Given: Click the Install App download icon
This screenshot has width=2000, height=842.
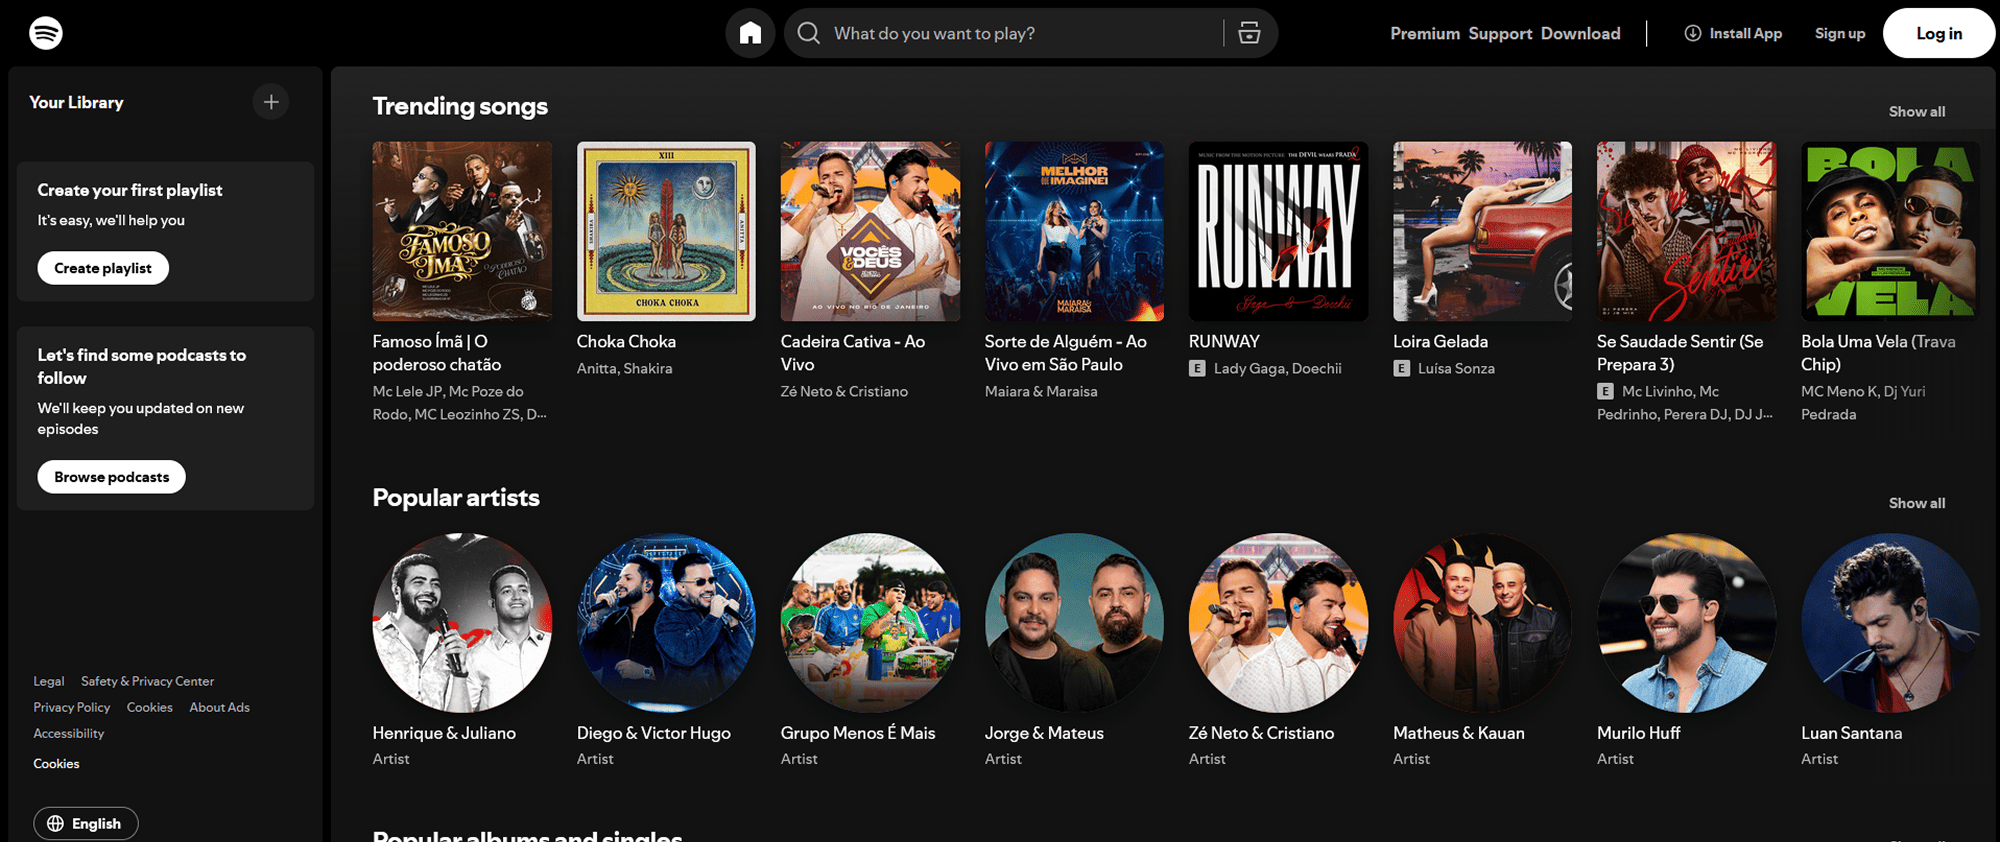Looking at the screenshot, I should pos(1692,33).
